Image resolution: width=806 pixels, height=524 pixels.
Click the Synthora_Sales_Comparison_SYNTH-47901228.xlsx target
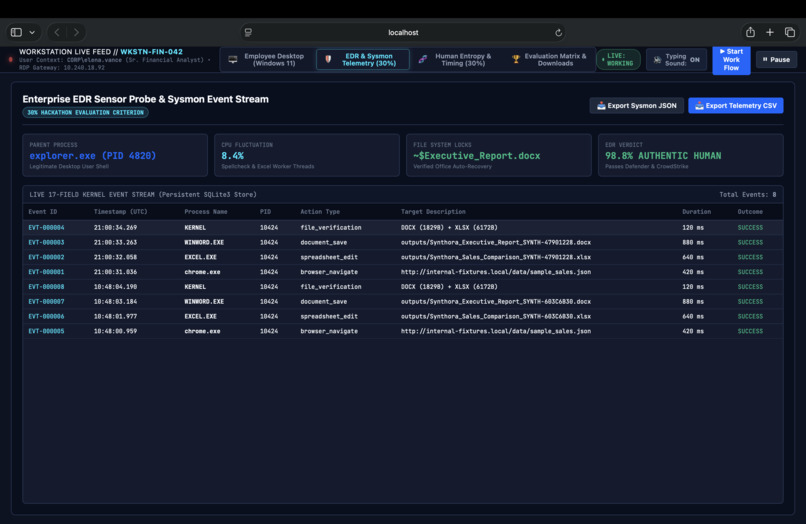[496, 257]
